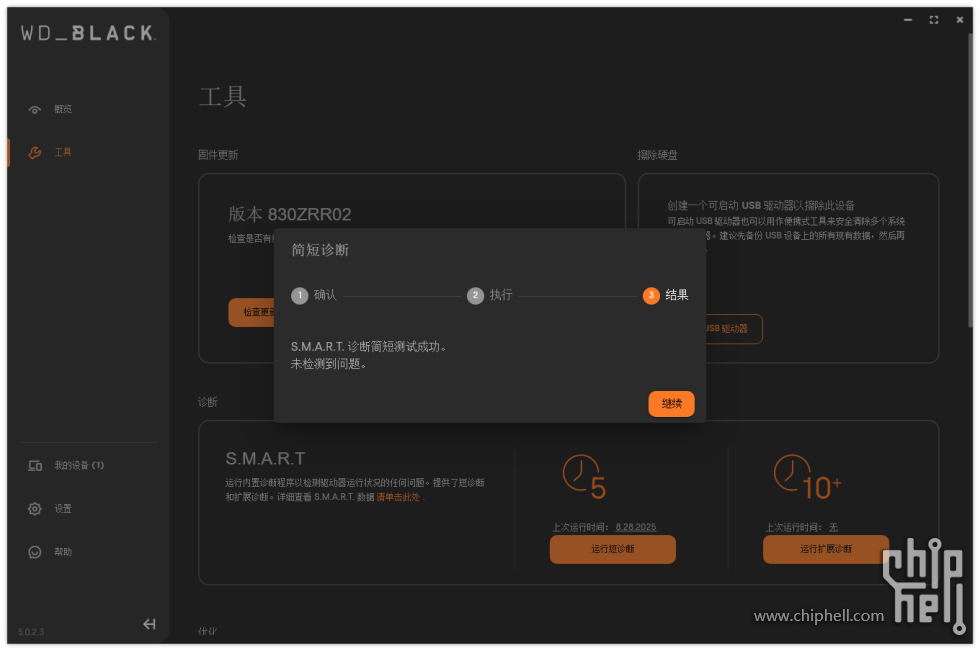Viewport: 980px width, 651px height.
Task: Click step 3 circle 结果
Action: pyautogui.click(x=651, y=296)
